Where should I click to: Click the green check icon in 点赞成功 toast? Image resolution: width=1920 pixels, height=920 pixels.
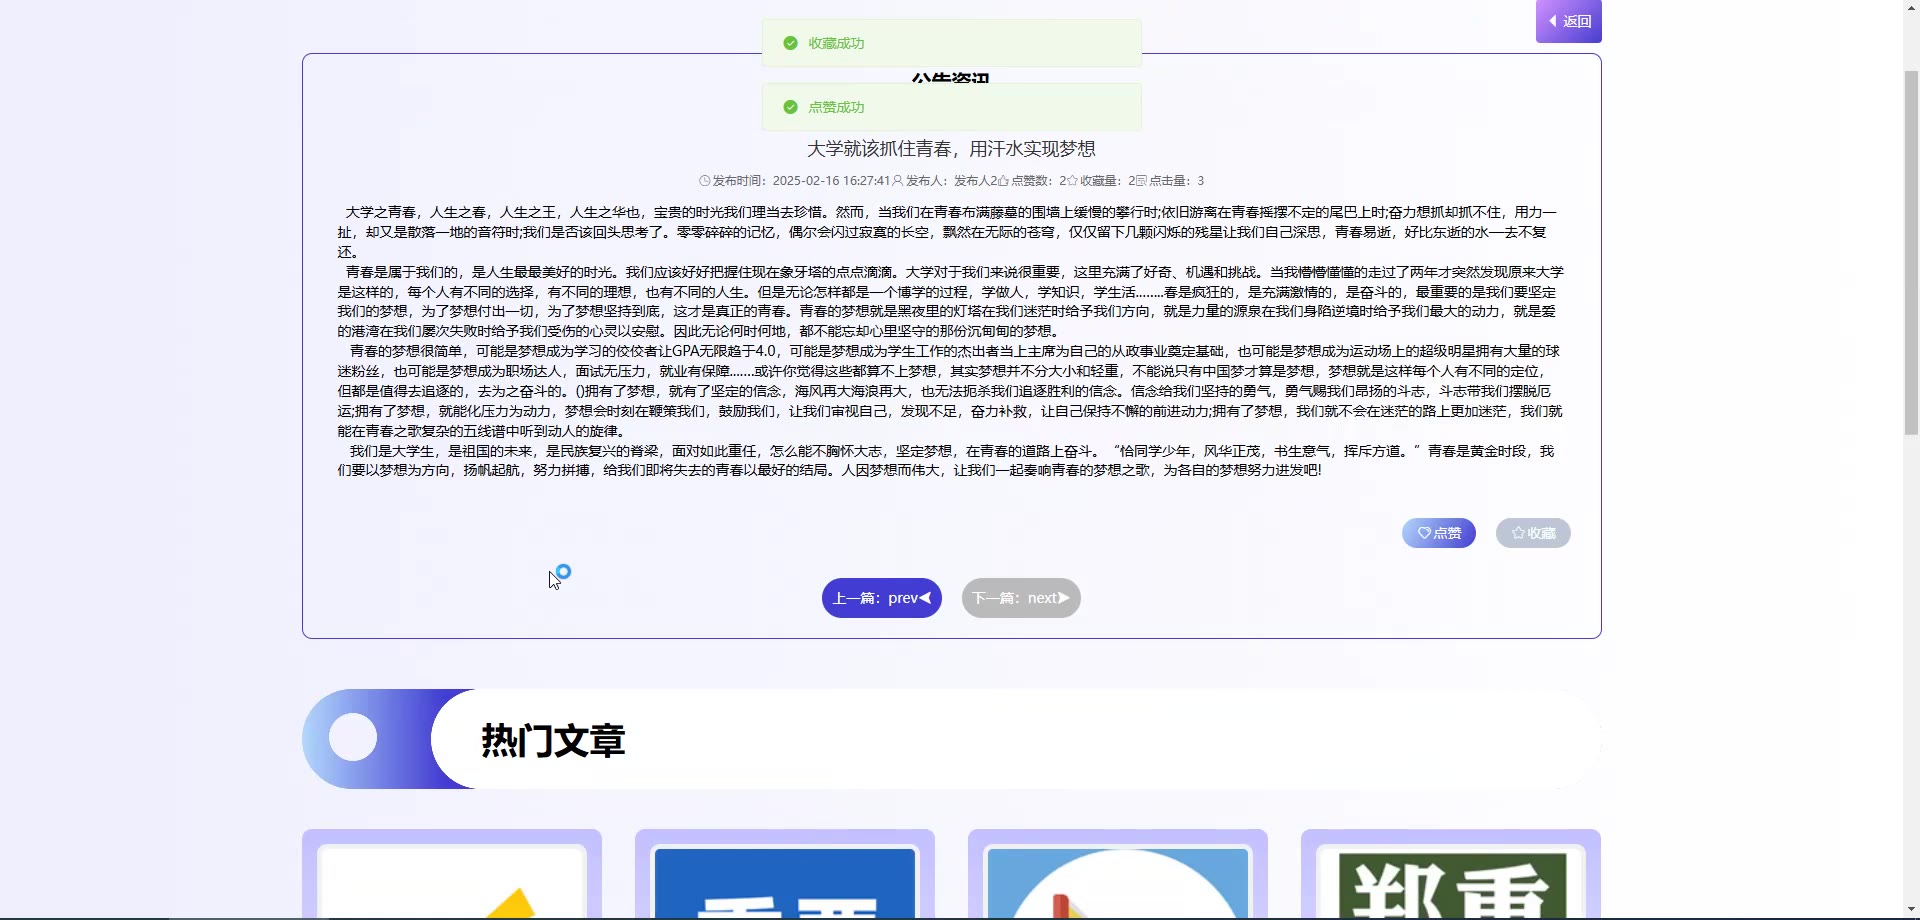click(790, 107)
